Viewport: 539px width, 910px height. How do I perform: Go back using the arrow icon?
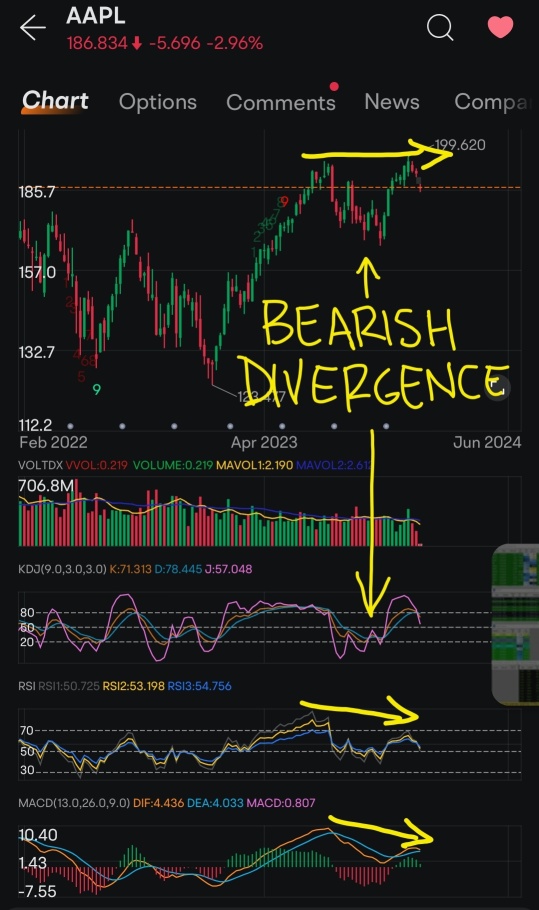(x=32, y=27)
